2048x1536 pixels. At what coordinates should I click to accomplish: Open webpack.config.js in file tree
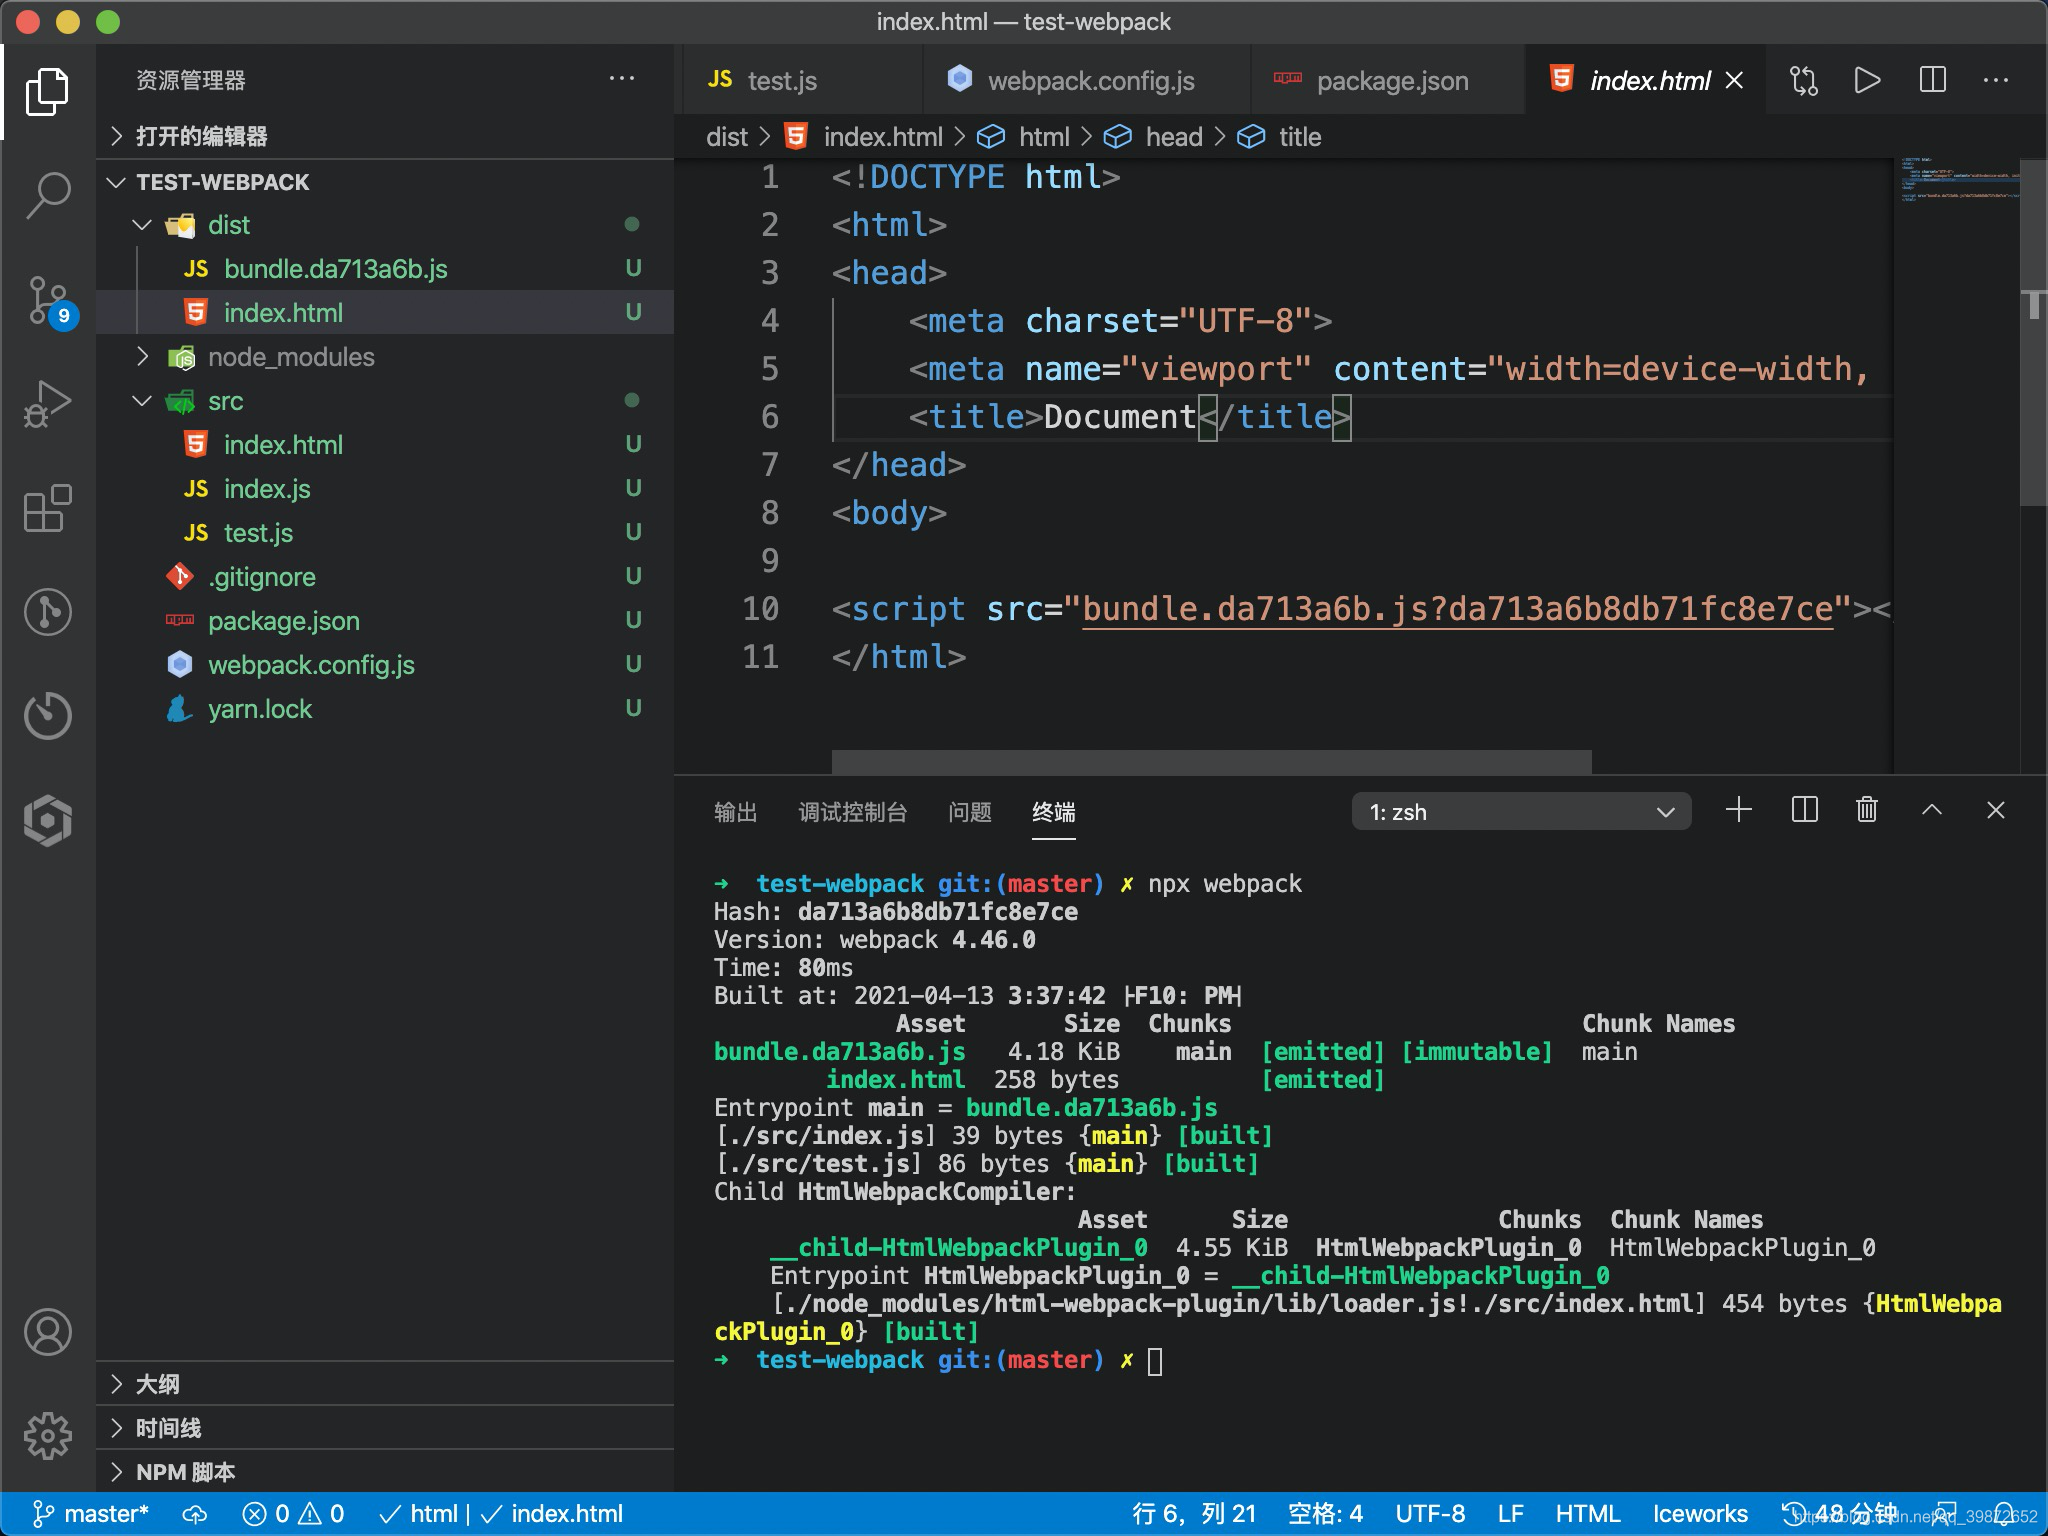click(385, 665)
